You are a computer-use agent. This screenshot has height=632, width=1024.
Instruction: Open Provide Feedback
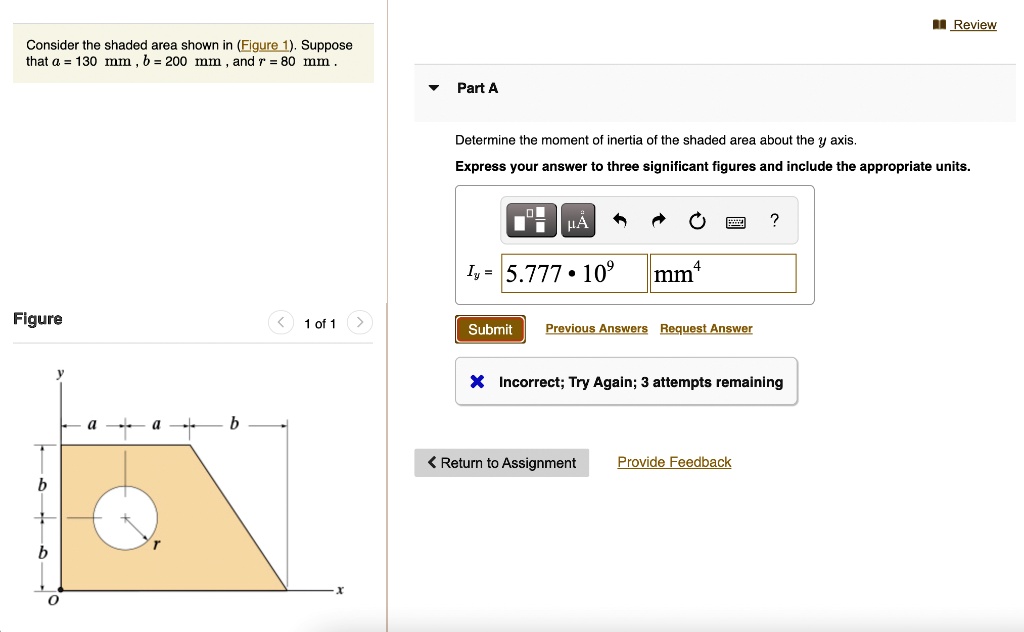click(x=674, y=461)
